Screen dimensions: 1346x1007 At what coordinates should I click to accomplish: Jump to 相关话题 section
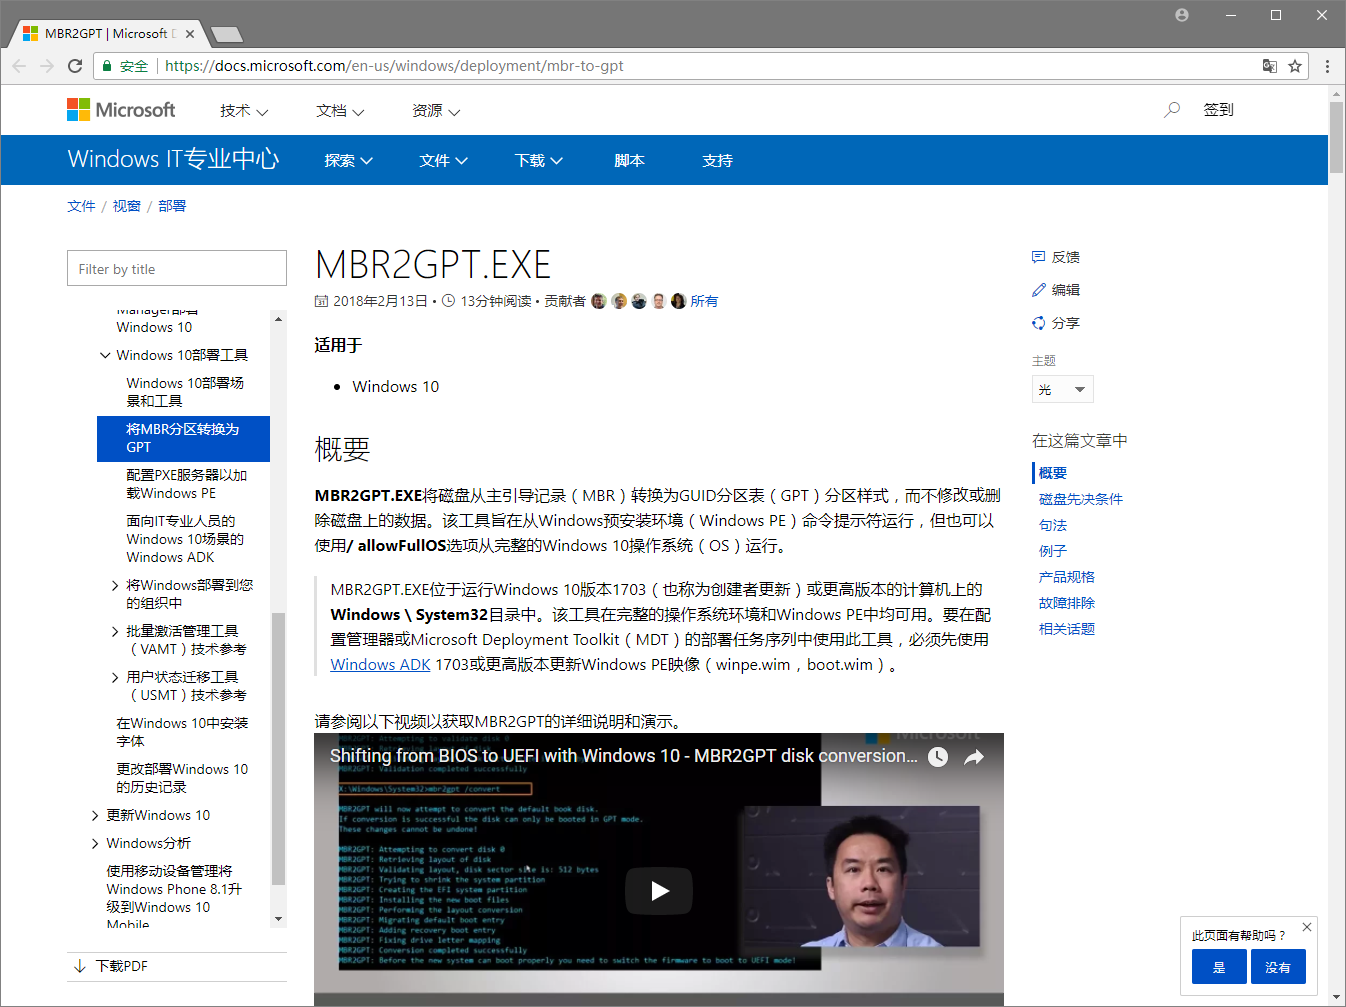pyautogui.click(x=1066, y=629)
